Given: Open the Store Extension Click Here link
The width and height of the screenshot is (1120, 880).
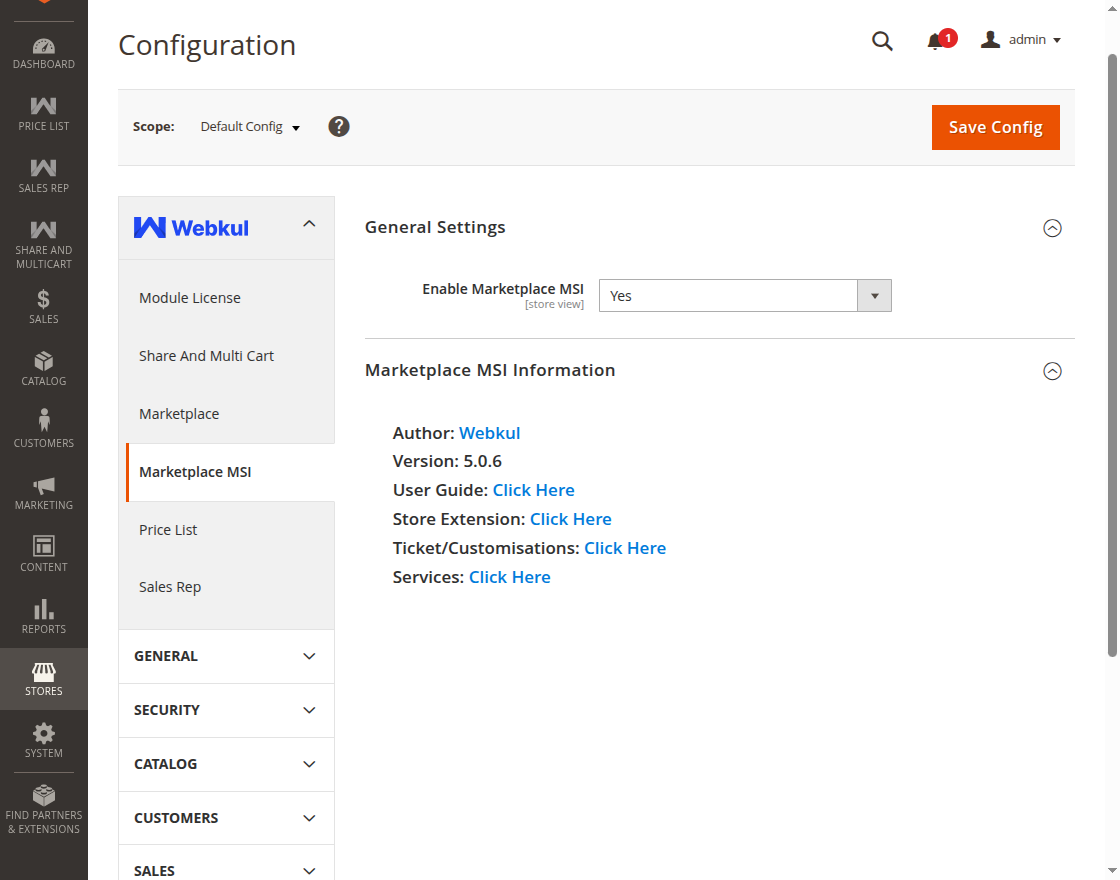Looking at the screenshot, I should (571, 519).
